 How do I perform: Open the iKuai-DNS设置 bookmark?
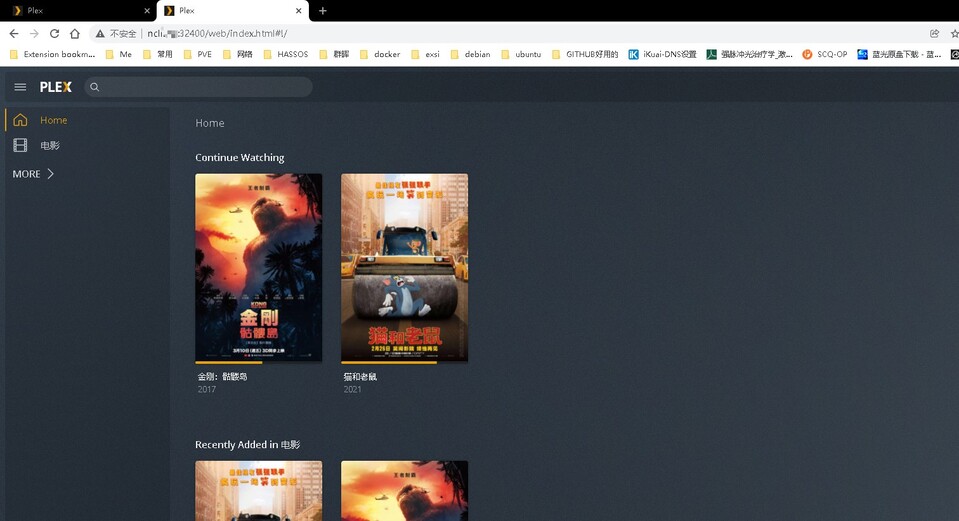click(x=663, y=54)
